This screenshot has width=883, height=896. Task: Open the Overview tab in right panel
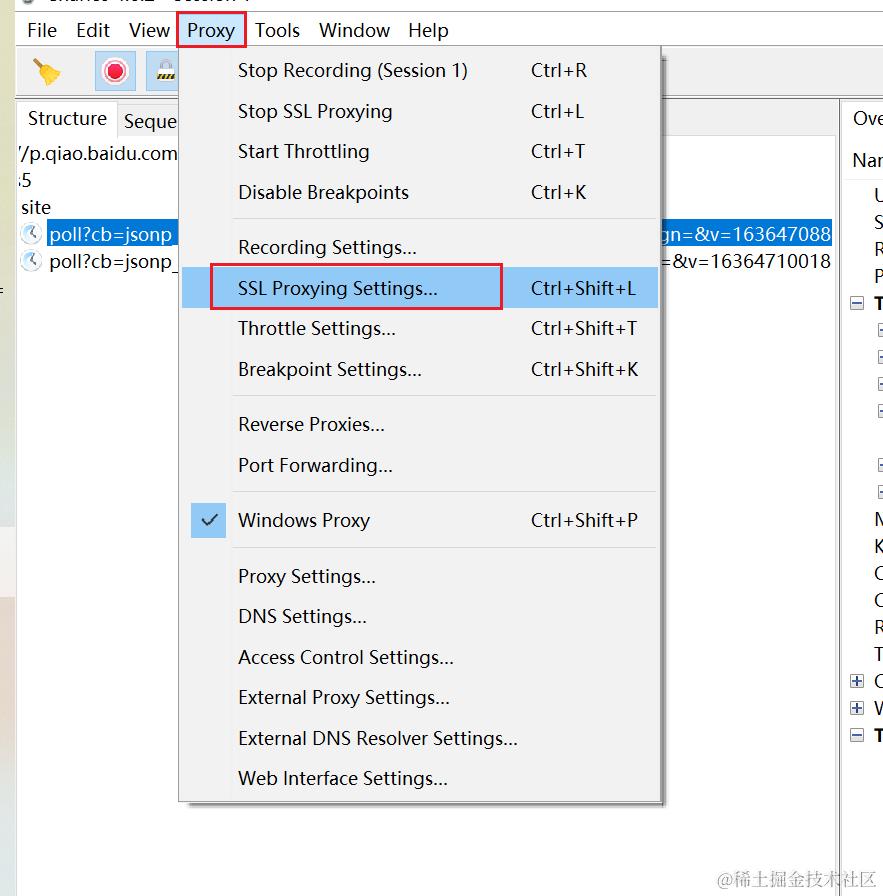pyautogui.click(x=867, y=118)
